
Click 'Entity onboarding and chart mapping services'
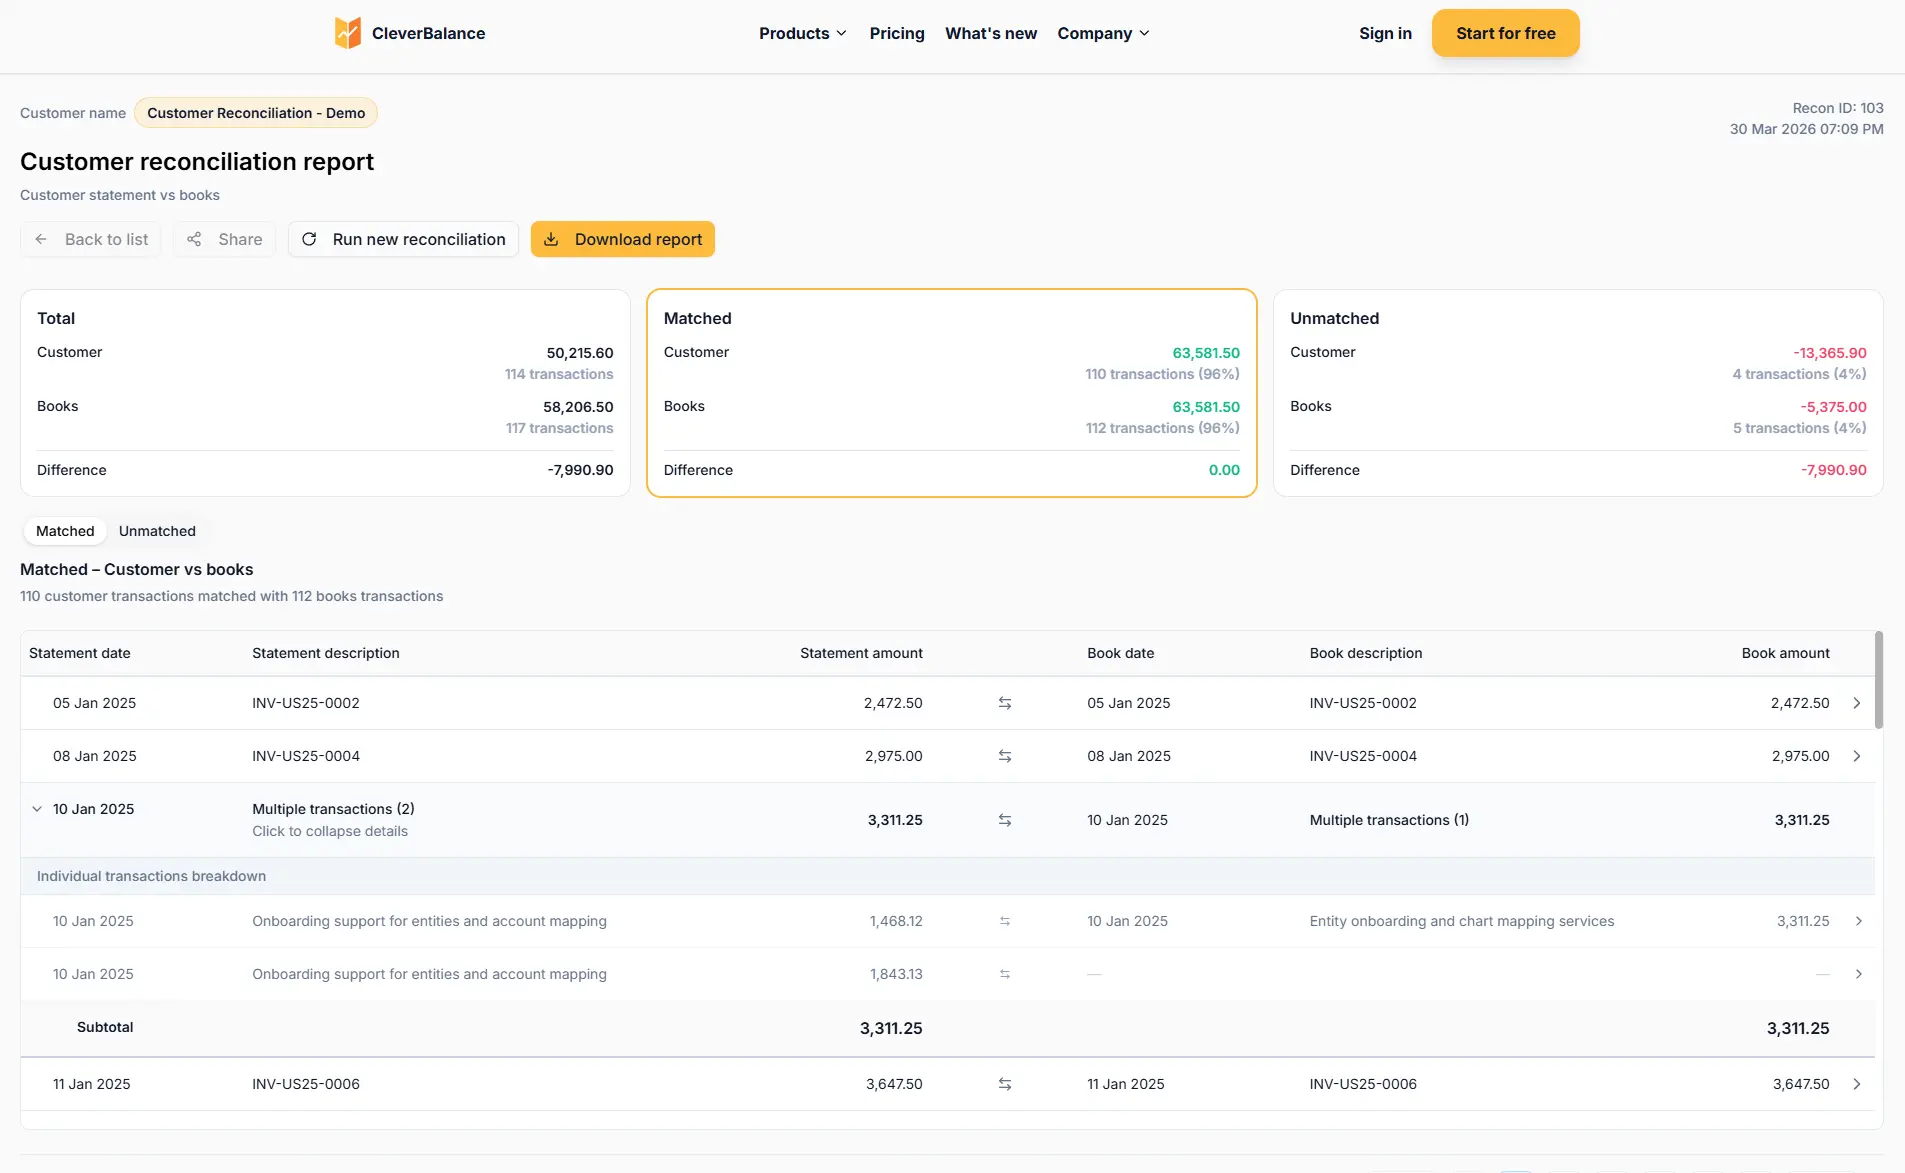1462,921
